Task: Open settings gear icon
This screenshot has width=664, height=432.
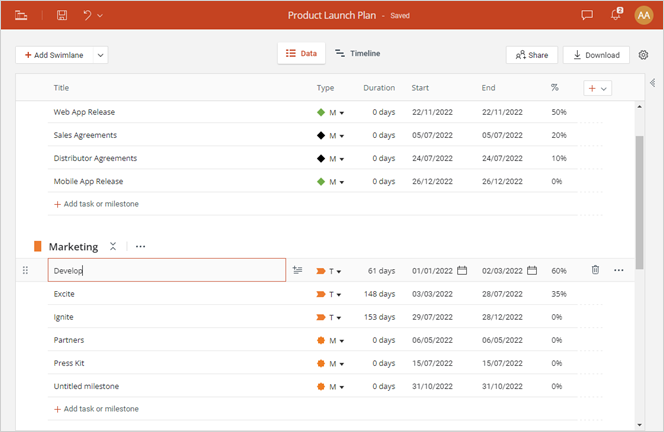Action: [643, 55]
